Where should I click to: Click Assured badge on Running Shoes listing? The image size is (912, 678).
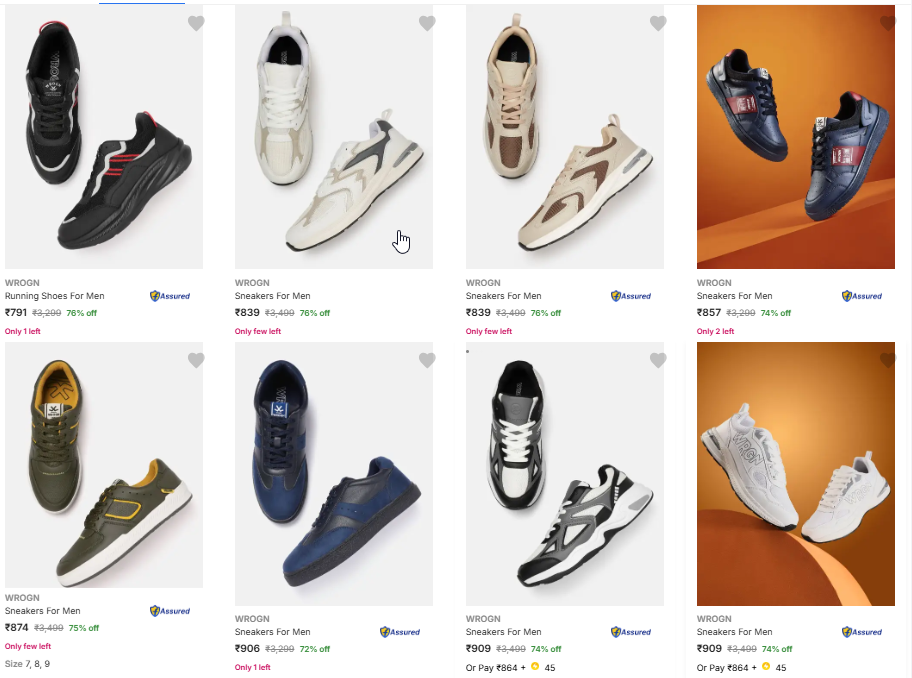(170, 296)
